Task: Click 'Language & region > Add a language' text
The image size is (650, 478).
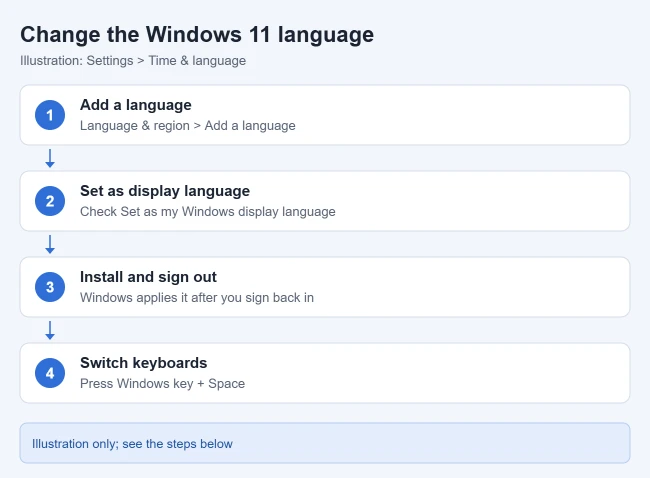Action: 188,125
